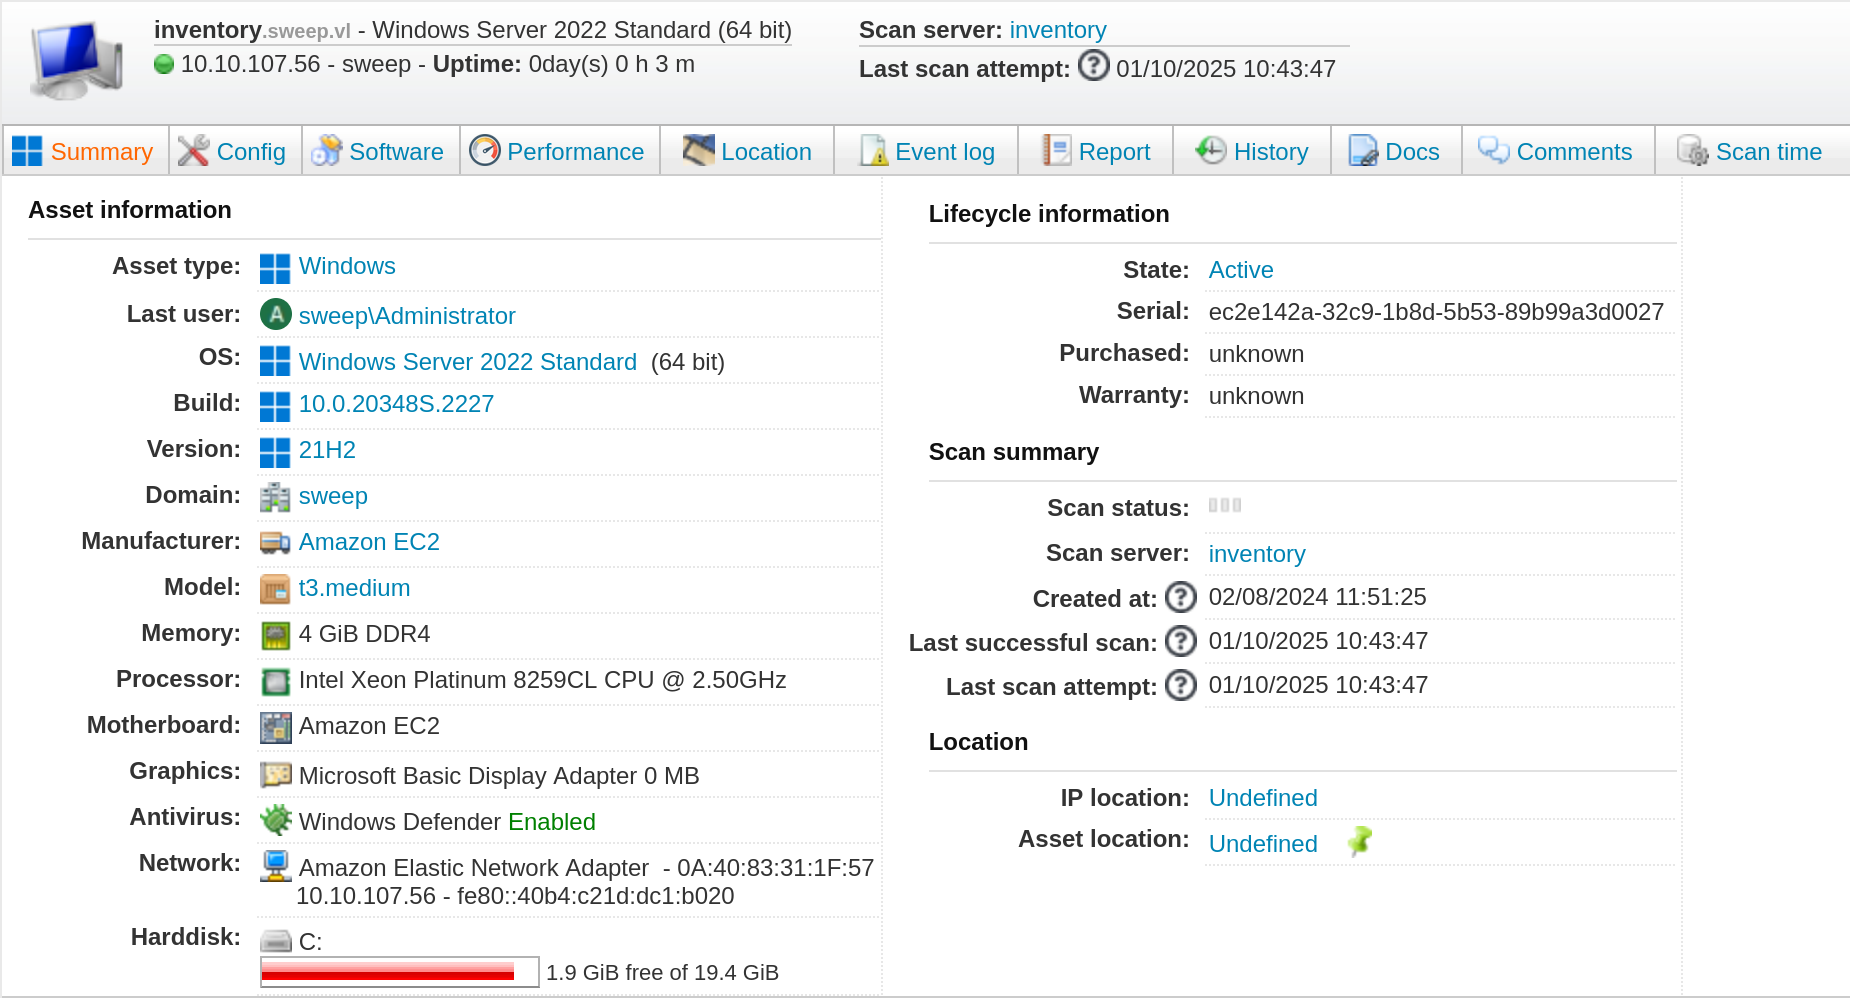Open the Software tab
Screen dimensions: 1850x998
pos(380,152)
